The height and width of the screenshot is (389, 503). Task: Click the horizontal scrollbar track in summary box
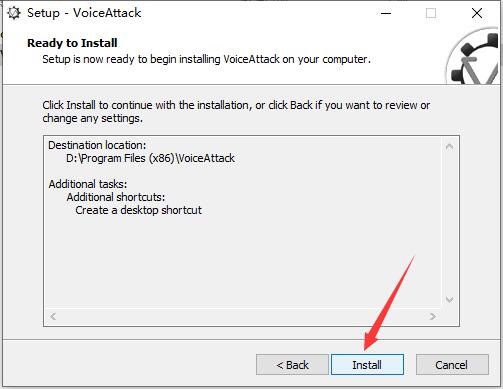coord(243,316)
